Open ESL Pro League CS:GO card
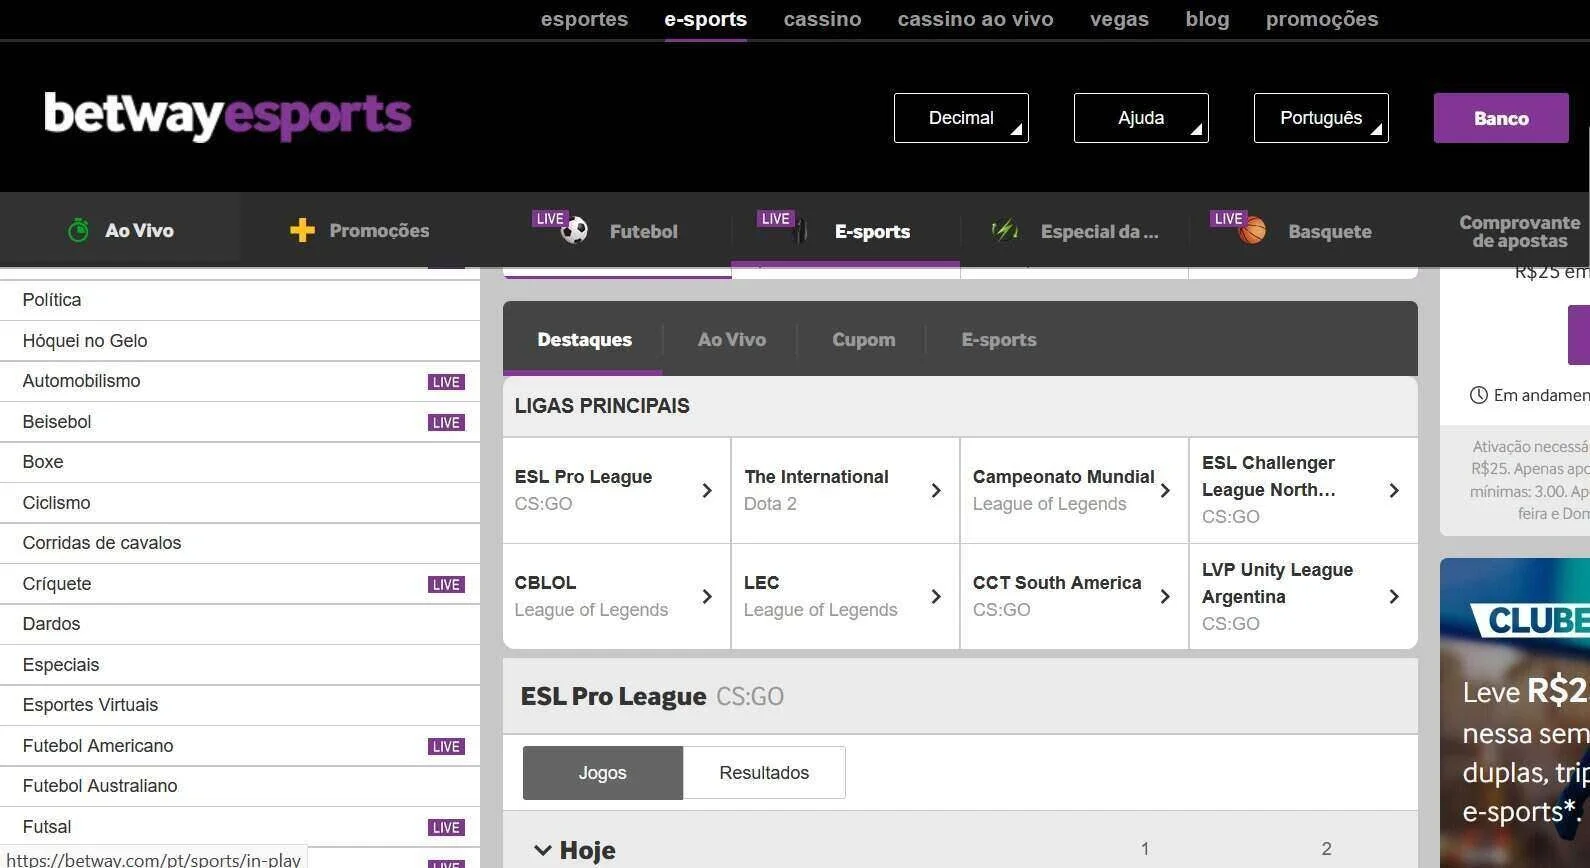Screen dimensions: 1590x868 point(617,490)
